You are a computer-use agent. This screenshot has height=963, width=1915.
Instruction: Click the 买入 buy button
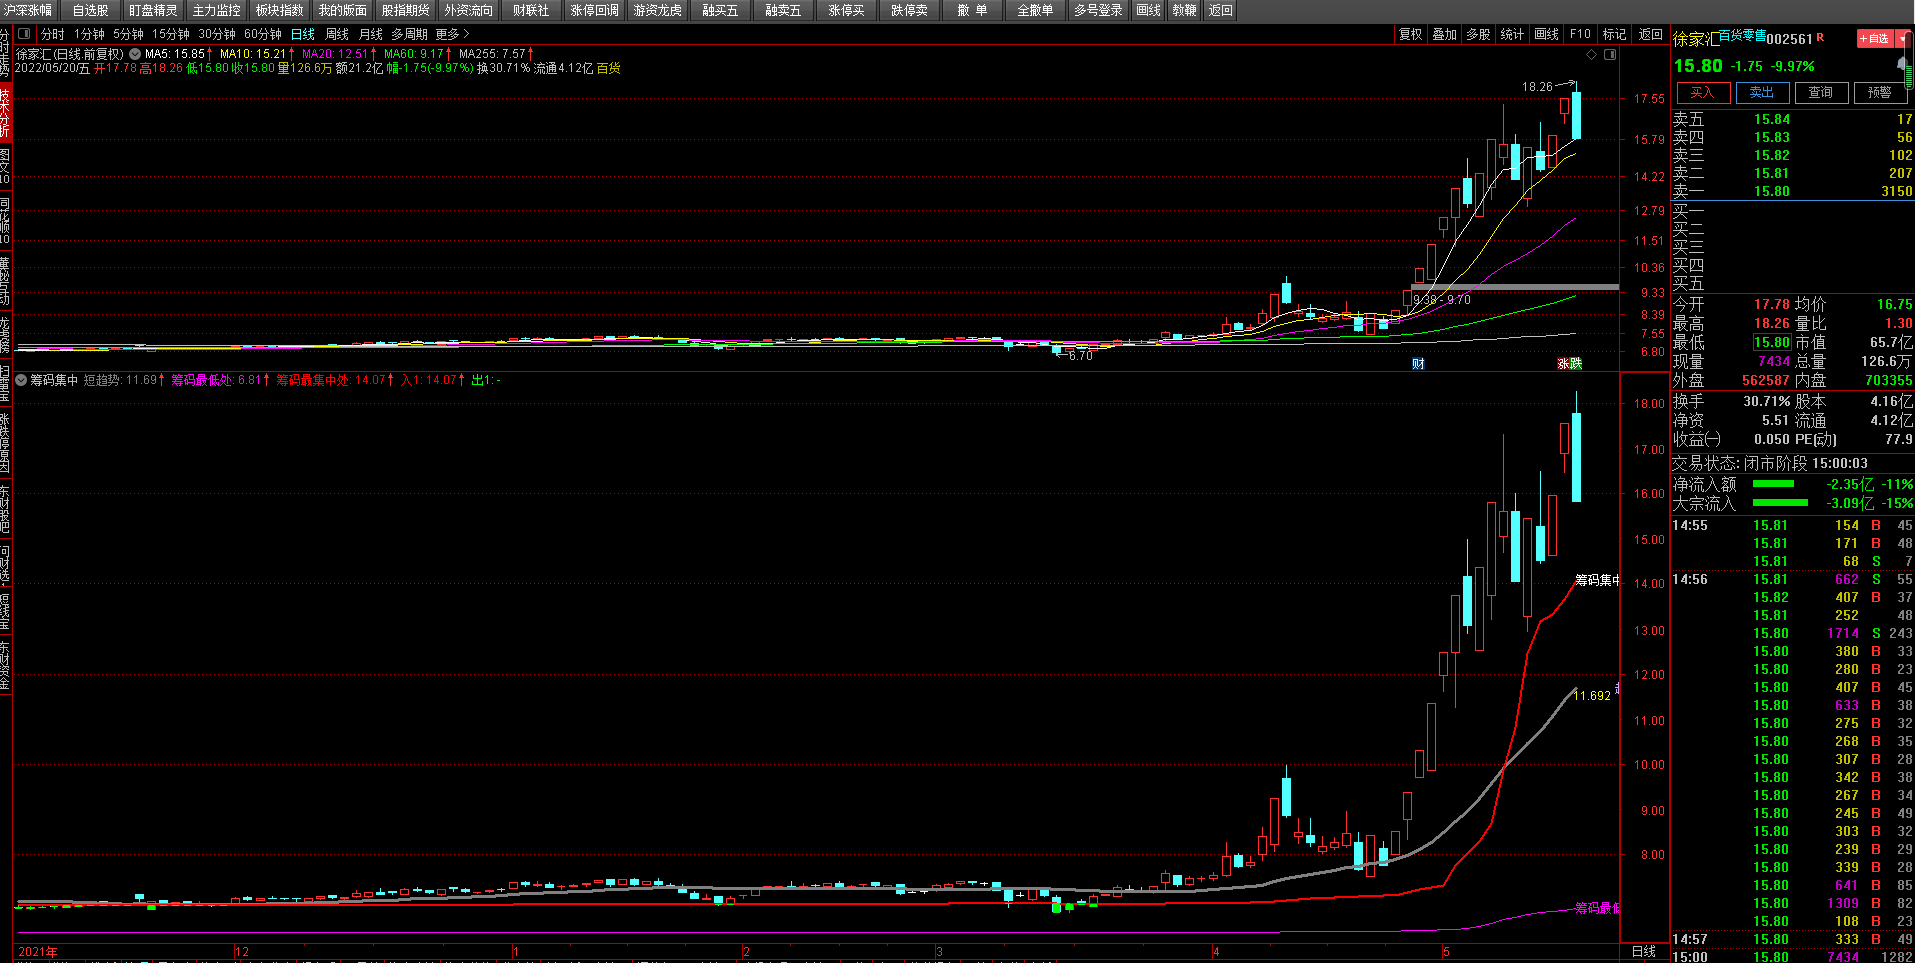click(x=1702, y=93)
